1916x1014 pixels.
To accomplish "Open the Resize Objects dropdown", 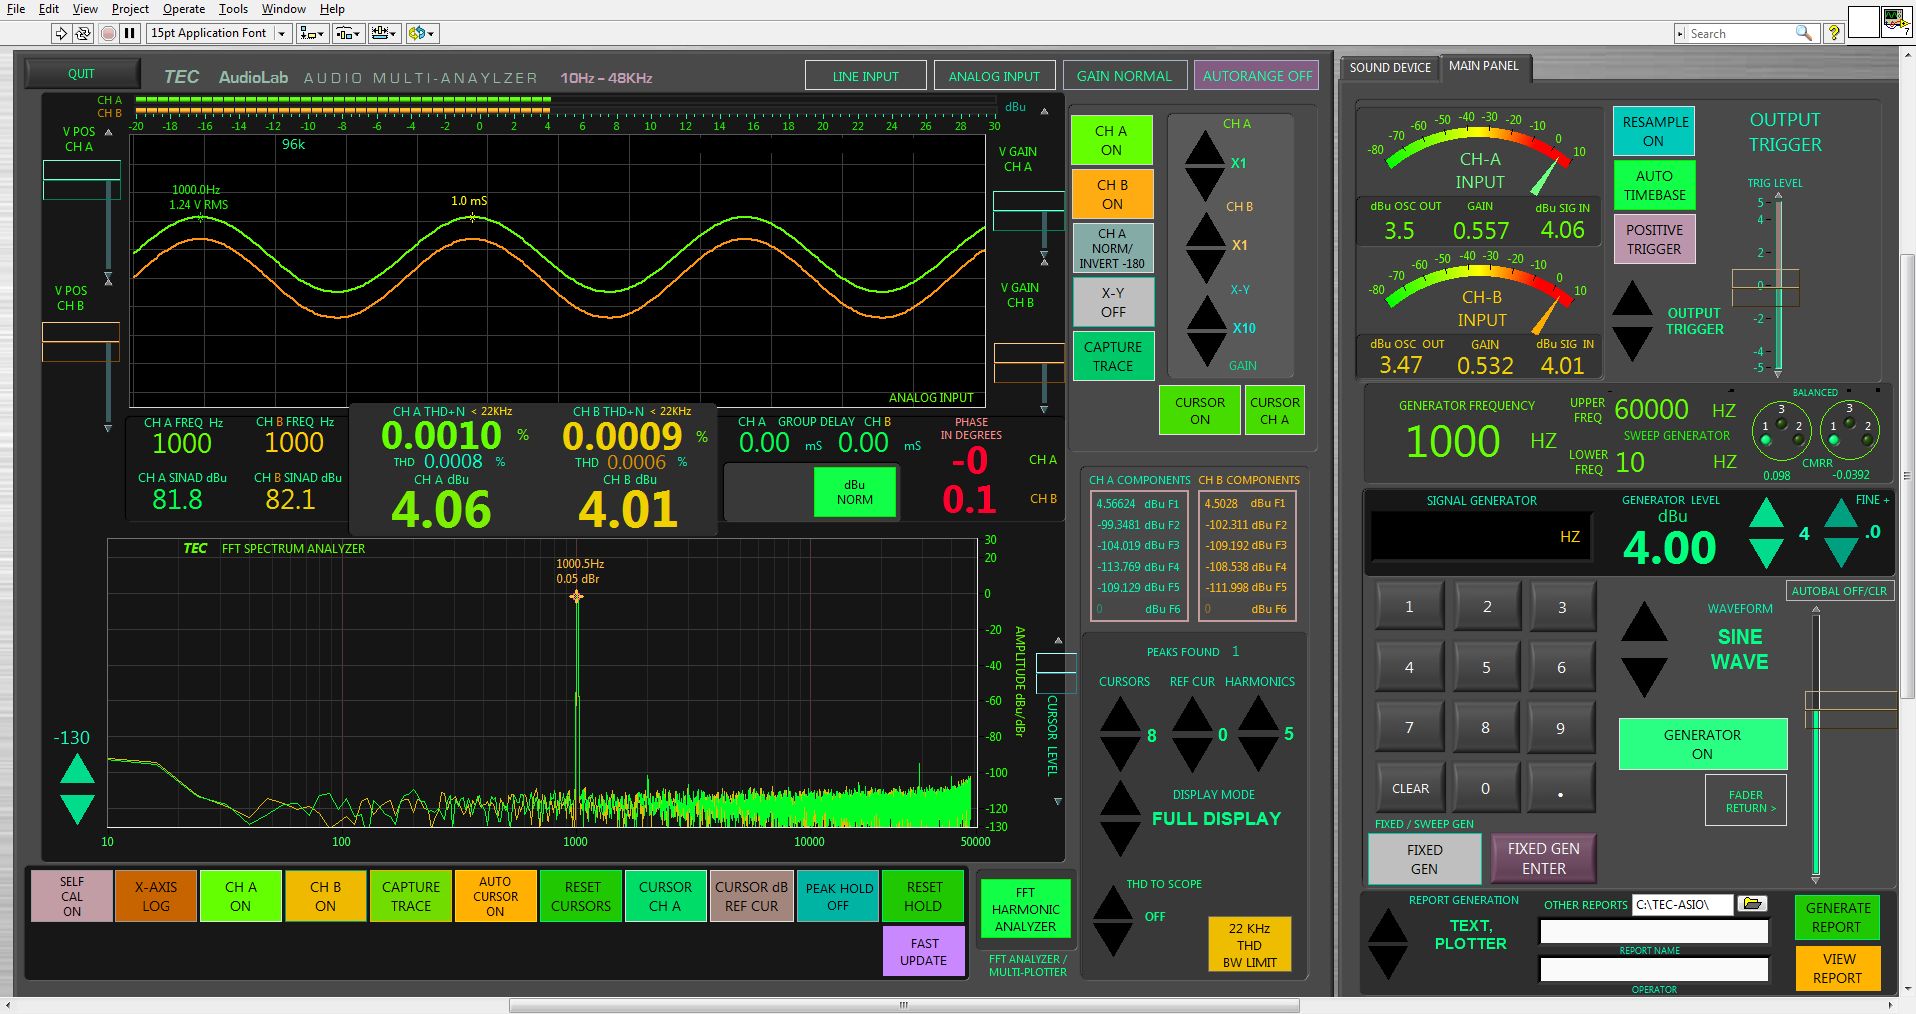I will [x=383, y=33].
